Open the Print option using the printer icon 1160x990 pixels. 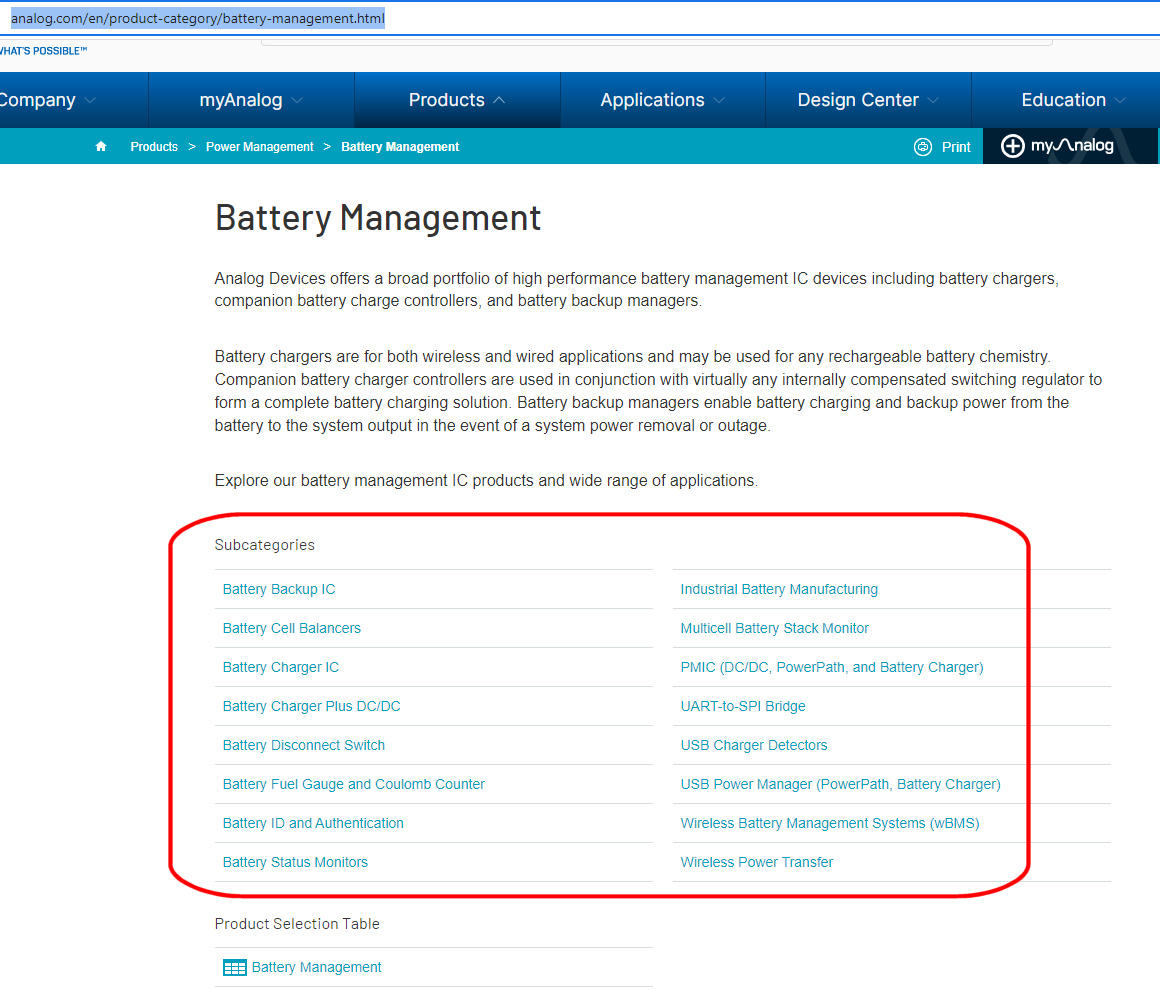coord(922,146)
